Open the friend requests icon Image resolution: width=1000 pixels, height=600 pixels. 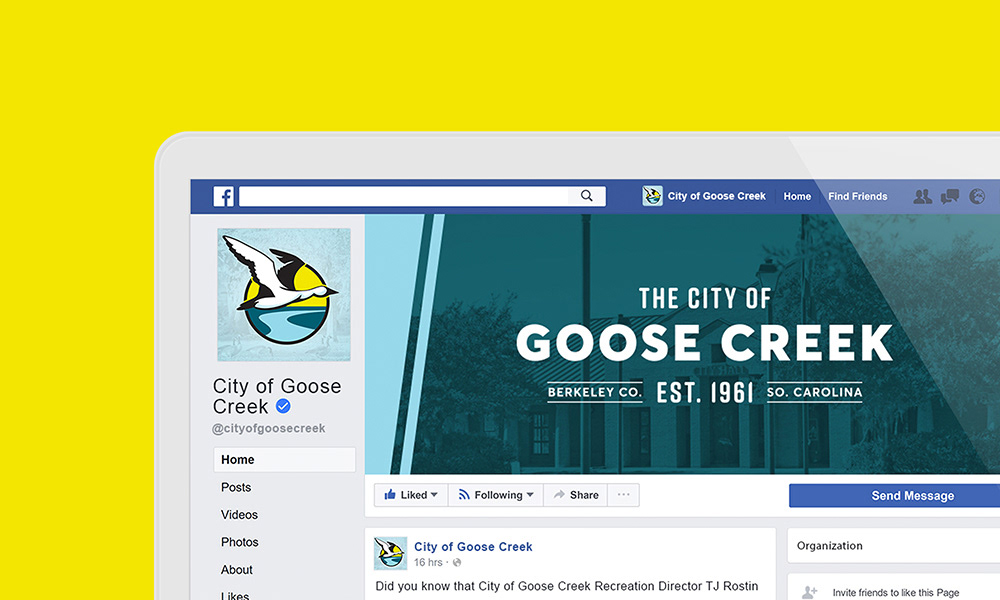(x=922, y=196)
